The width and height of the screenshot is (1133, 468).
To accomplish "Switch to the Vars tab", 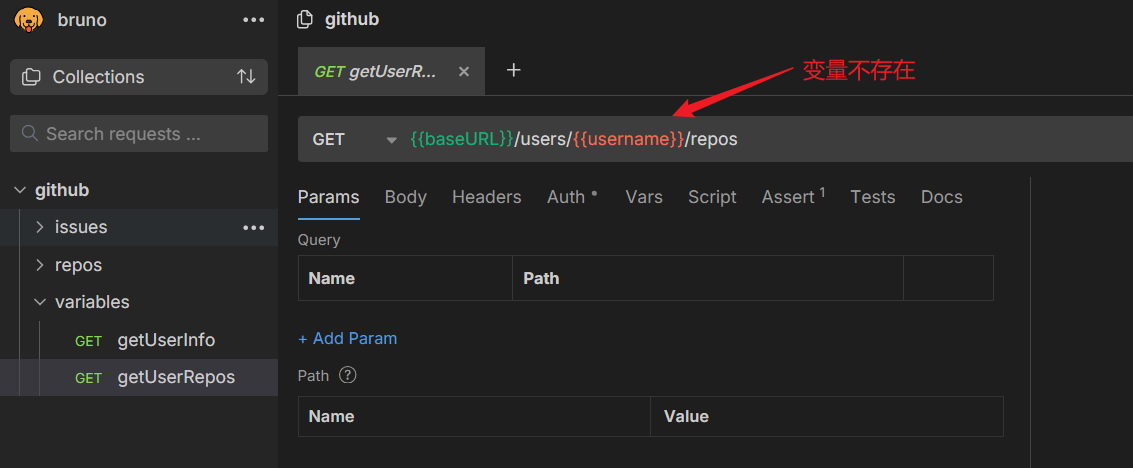I will [x=644, y=197].
